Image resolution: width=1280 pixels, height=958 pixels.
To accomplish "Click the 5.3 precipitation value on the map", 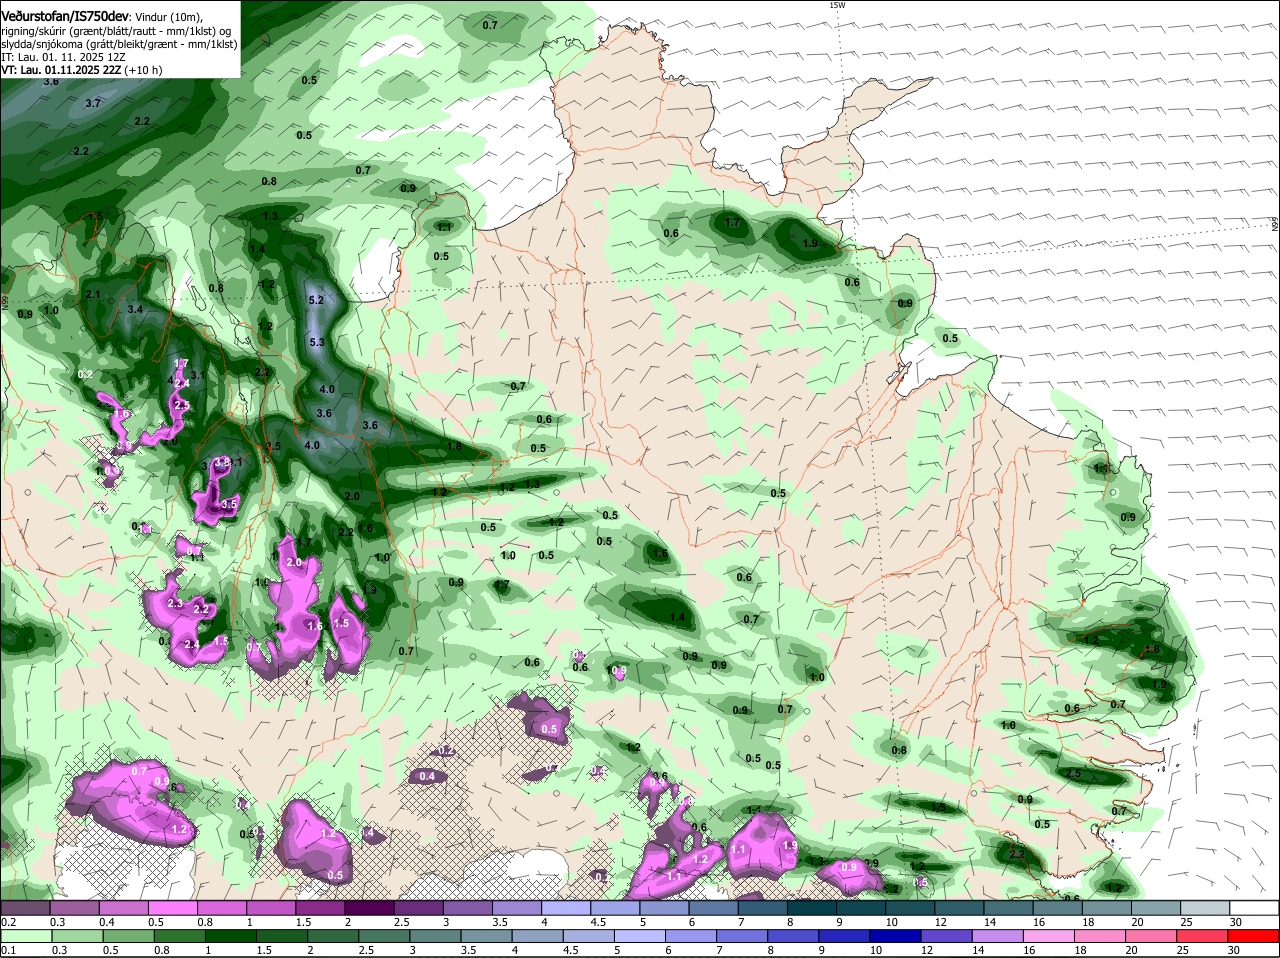I will pos(318,342).
